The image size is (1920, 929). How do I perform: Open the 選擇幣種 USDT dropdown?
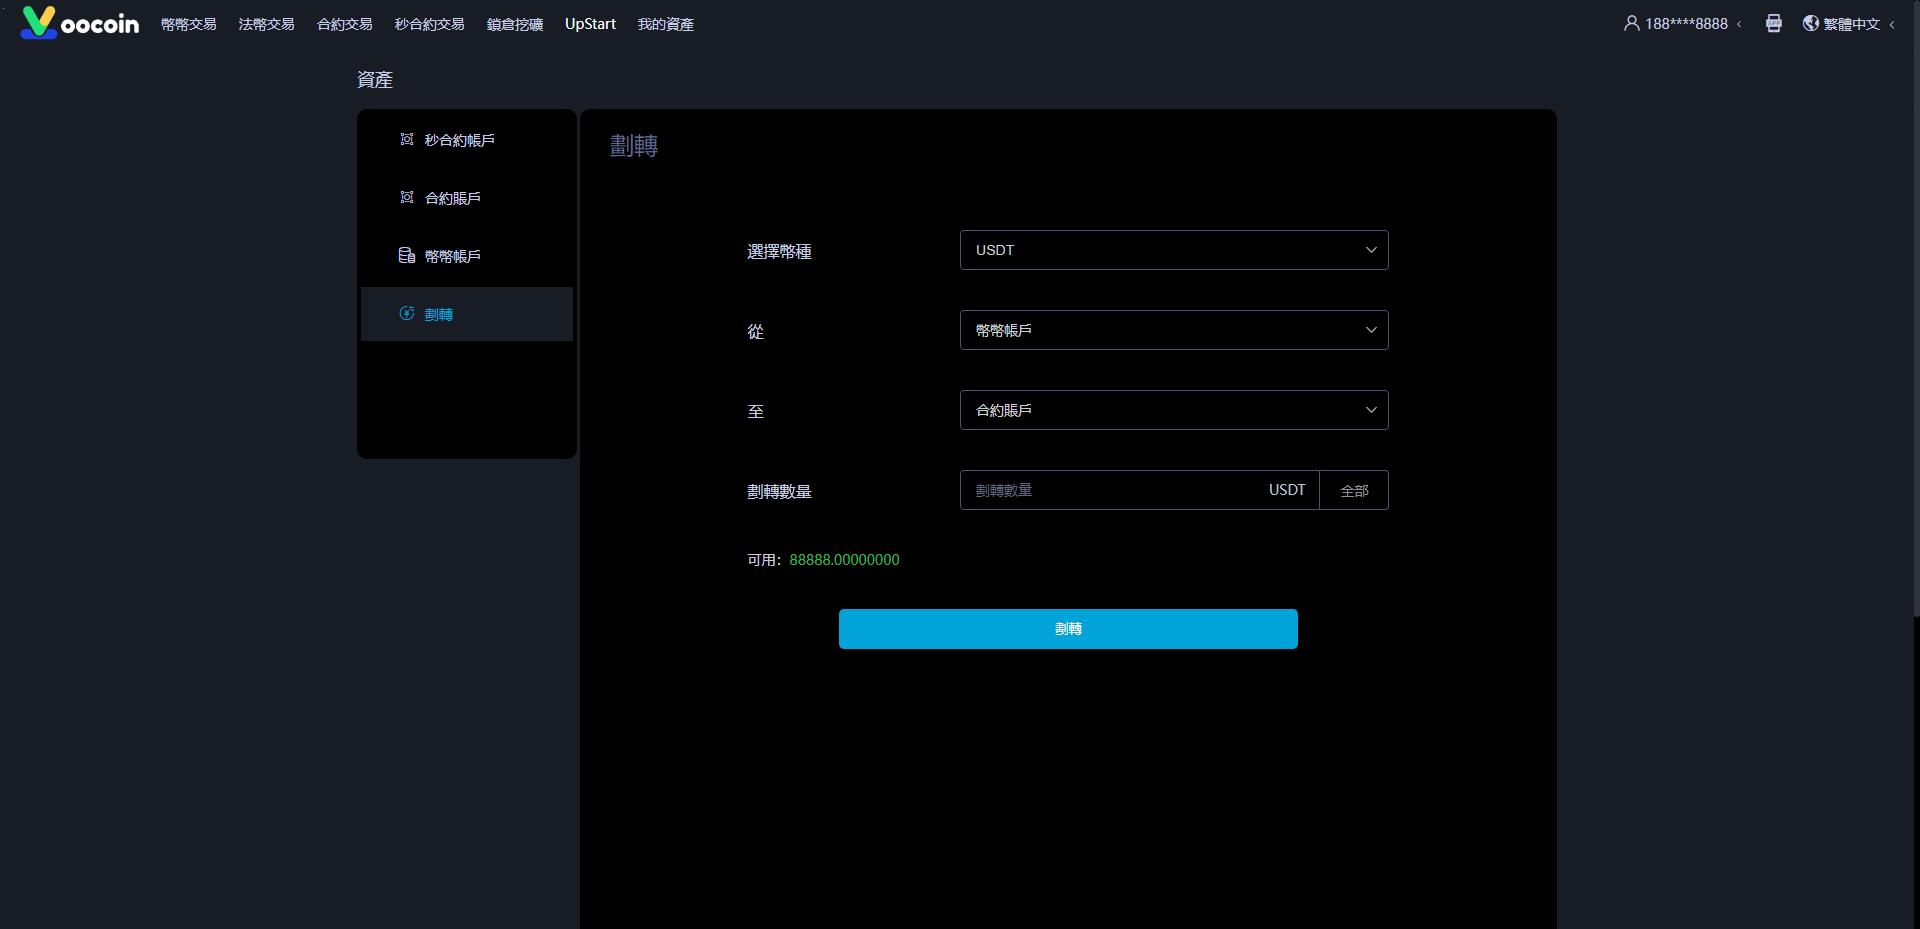pyautogui.click(x=1173, y=250)
